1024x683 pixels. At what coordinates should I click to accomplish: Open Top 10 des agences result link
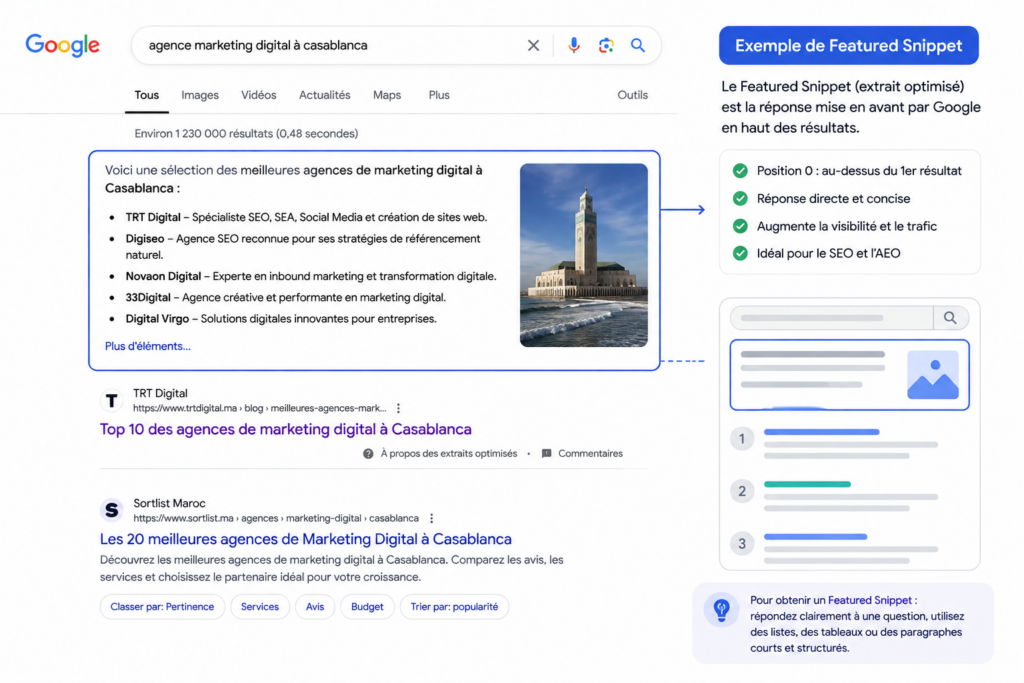(x=285, y=429)
